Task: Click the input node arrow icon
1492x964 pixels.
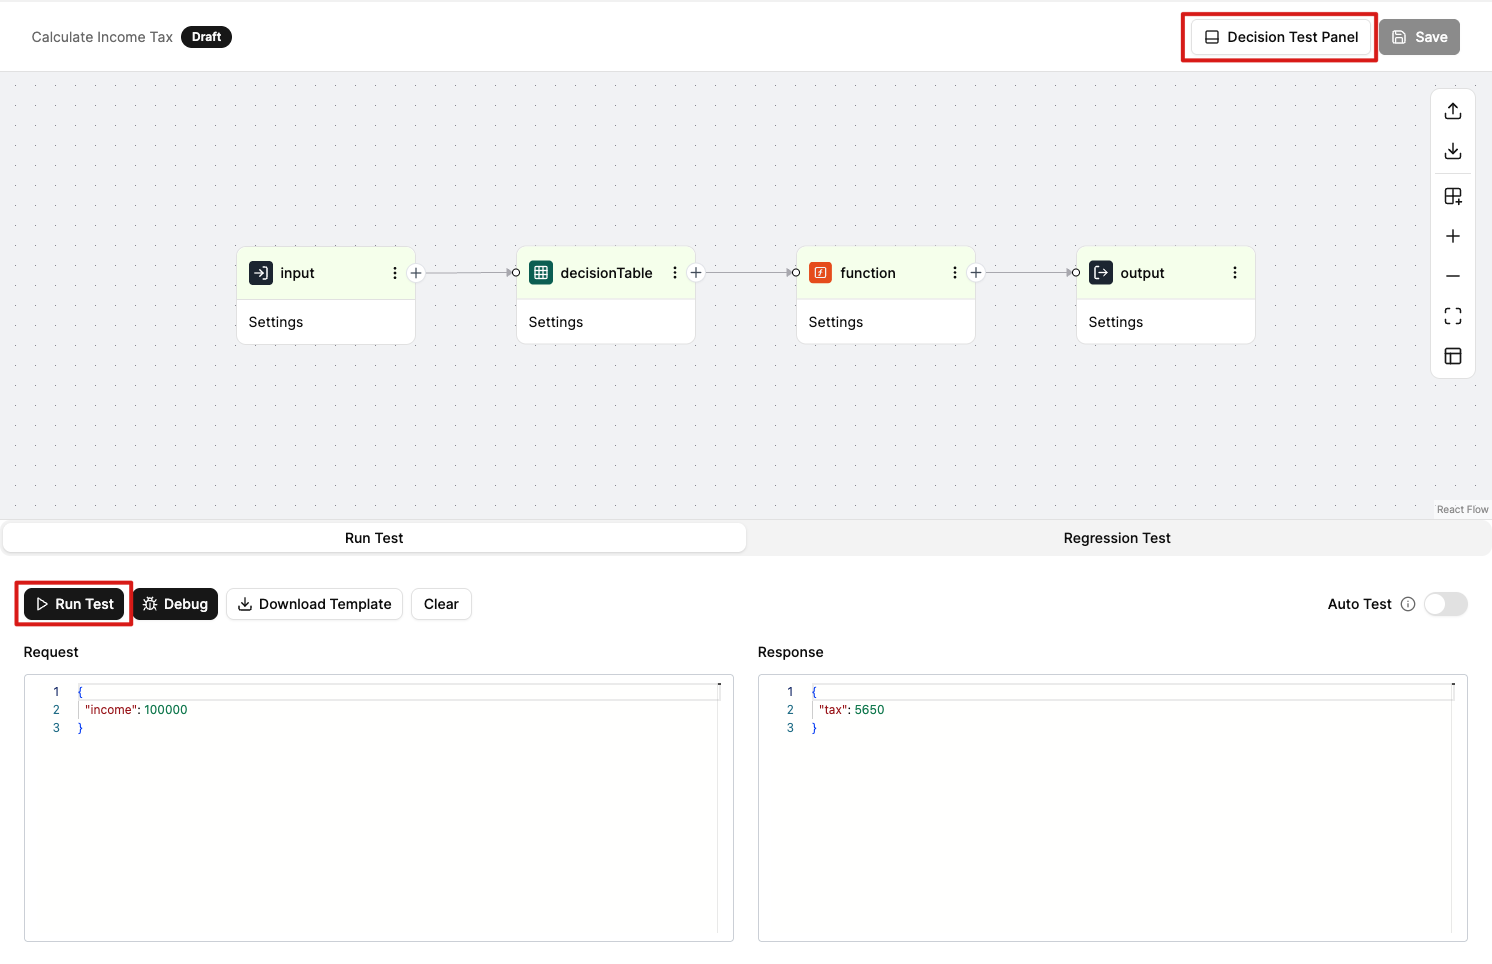Action: 261,273
